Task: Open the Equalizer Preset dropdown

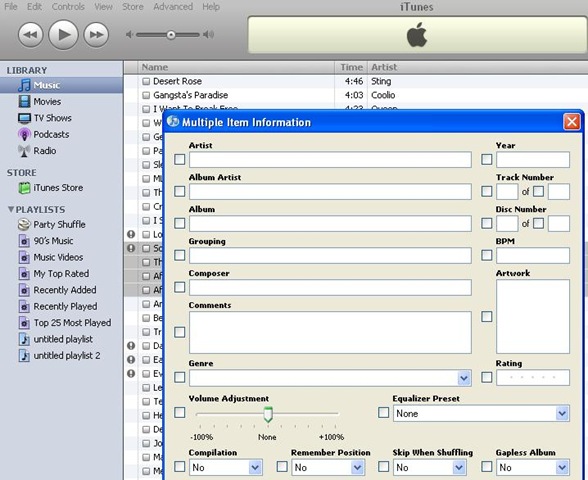Action: tap(561, 413)
